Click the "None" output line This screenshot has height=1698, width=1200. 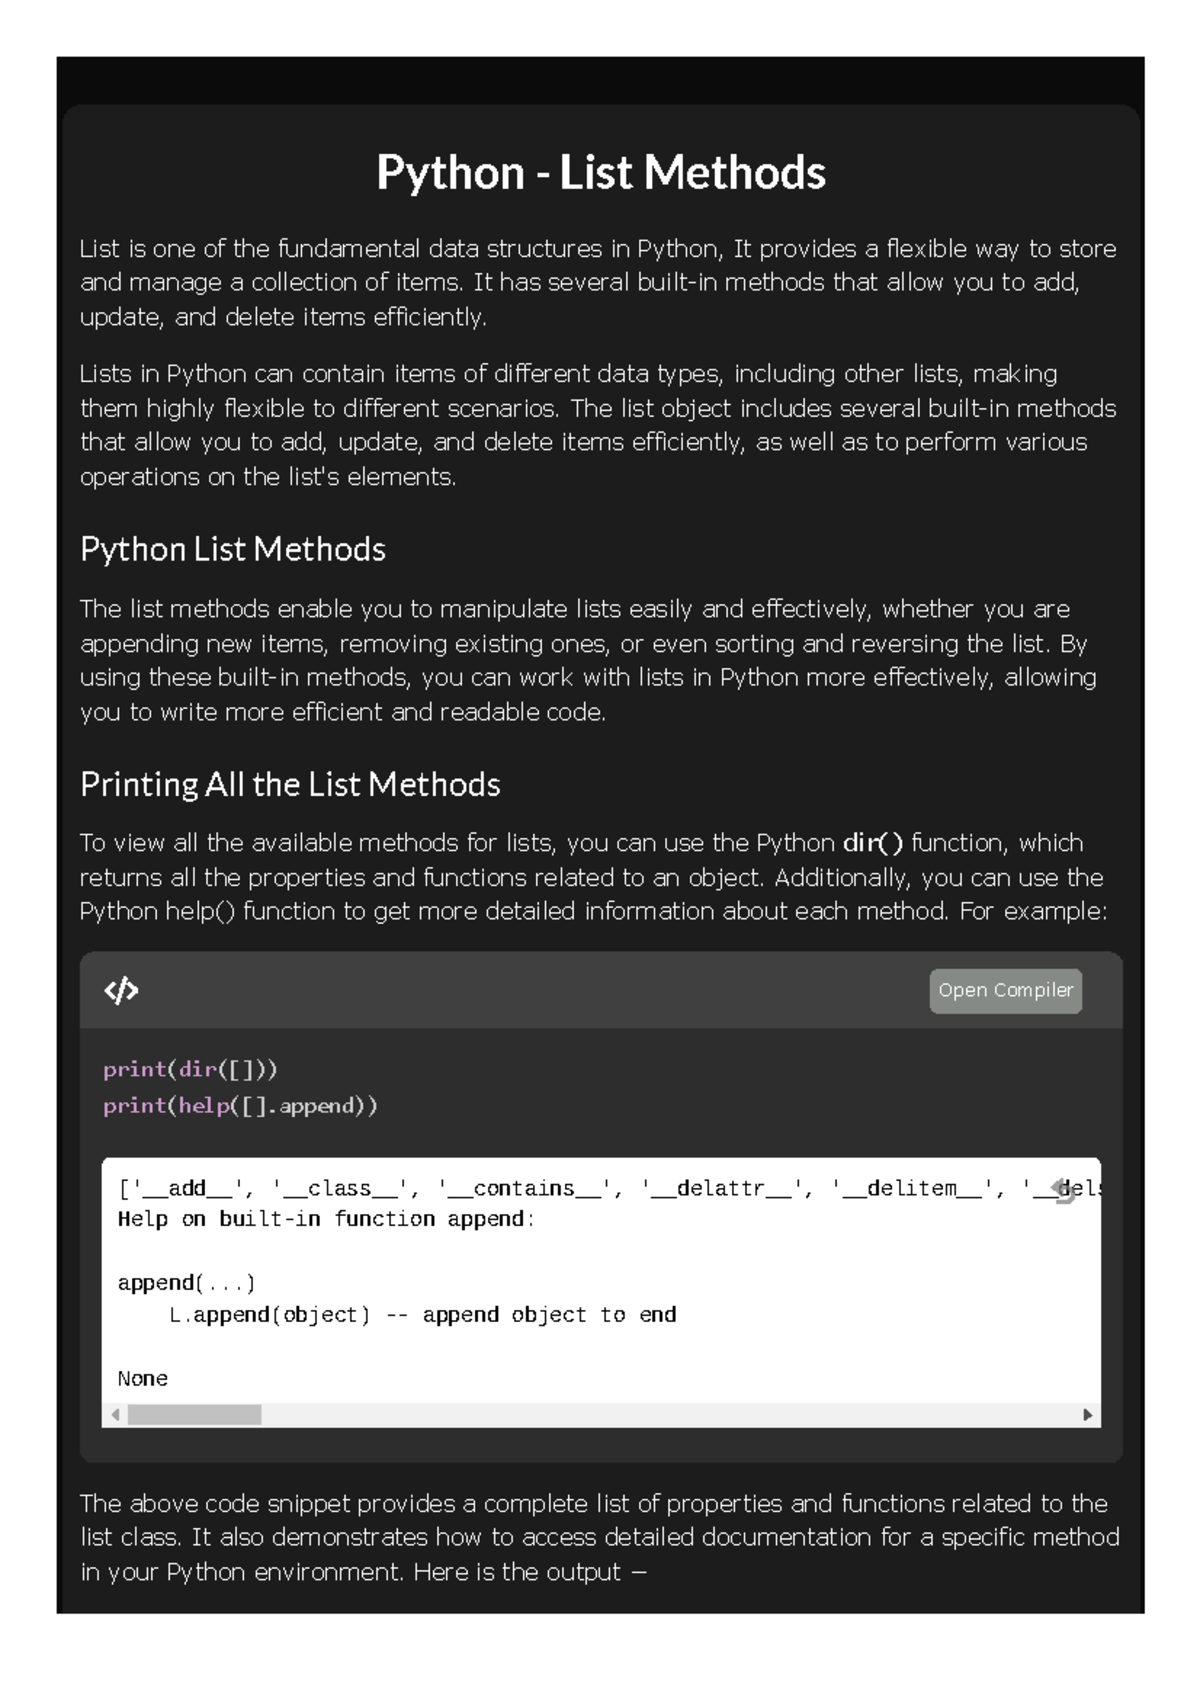coord(142,1379)
